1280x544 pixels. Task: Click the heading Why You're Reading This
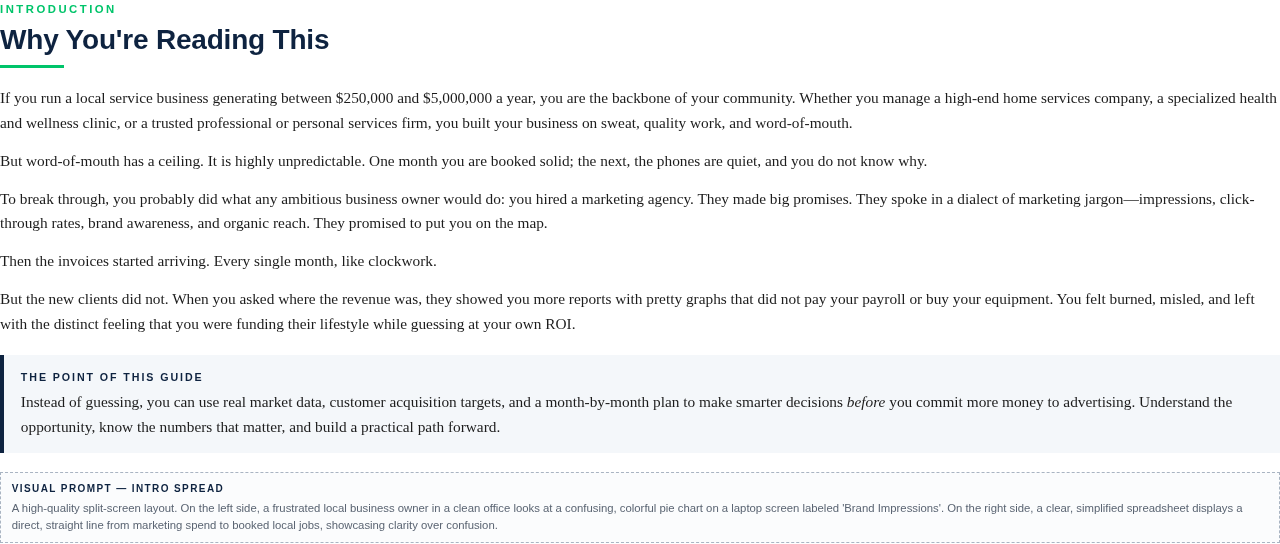(x=164, y=40)
